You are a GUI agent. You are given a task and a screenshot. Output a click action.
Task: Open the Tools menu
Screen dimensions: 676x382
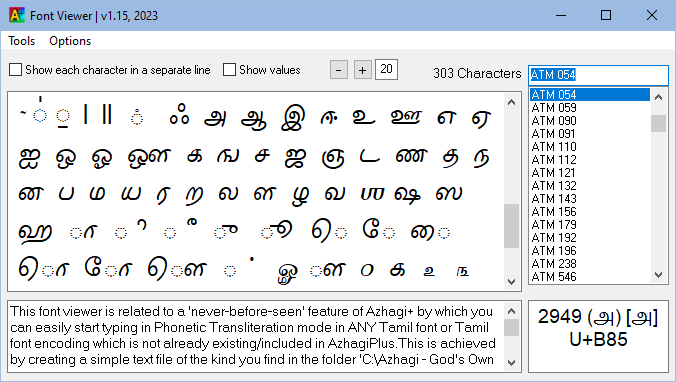(x=22, y=41)
